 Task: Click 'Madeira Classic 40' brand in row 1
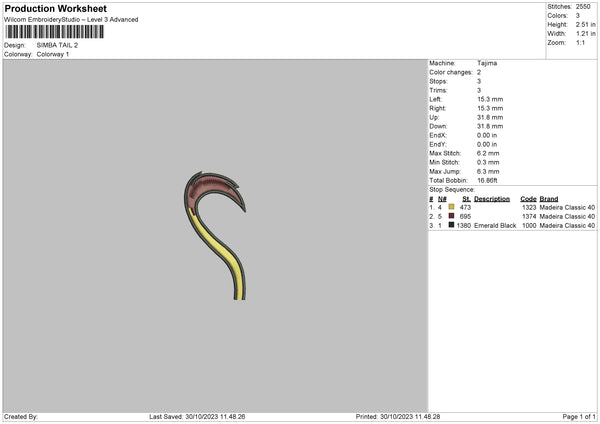point(567,207)
